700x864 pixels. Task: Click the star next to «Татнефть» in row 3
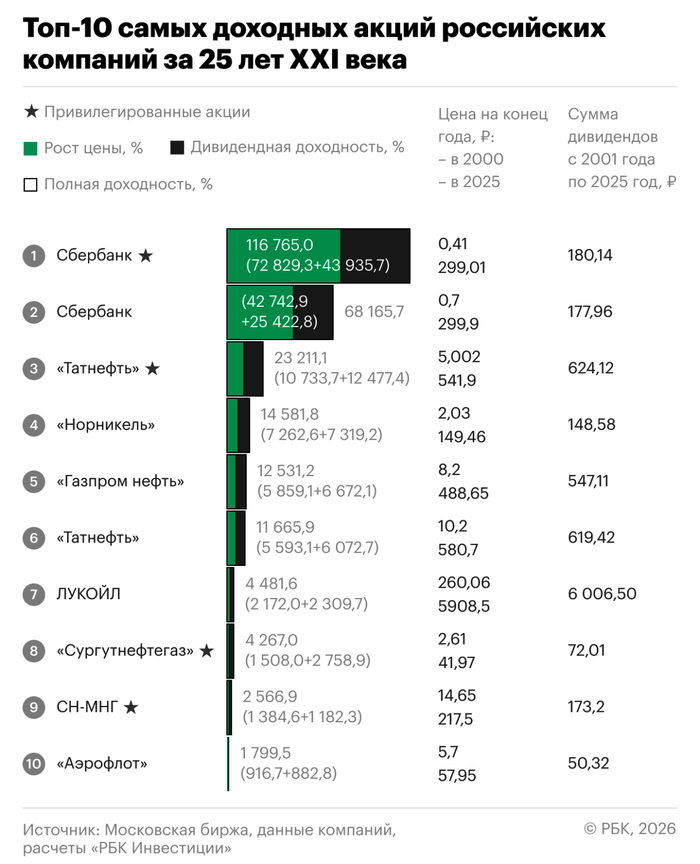pyautogui.click(x=153, y=369)
